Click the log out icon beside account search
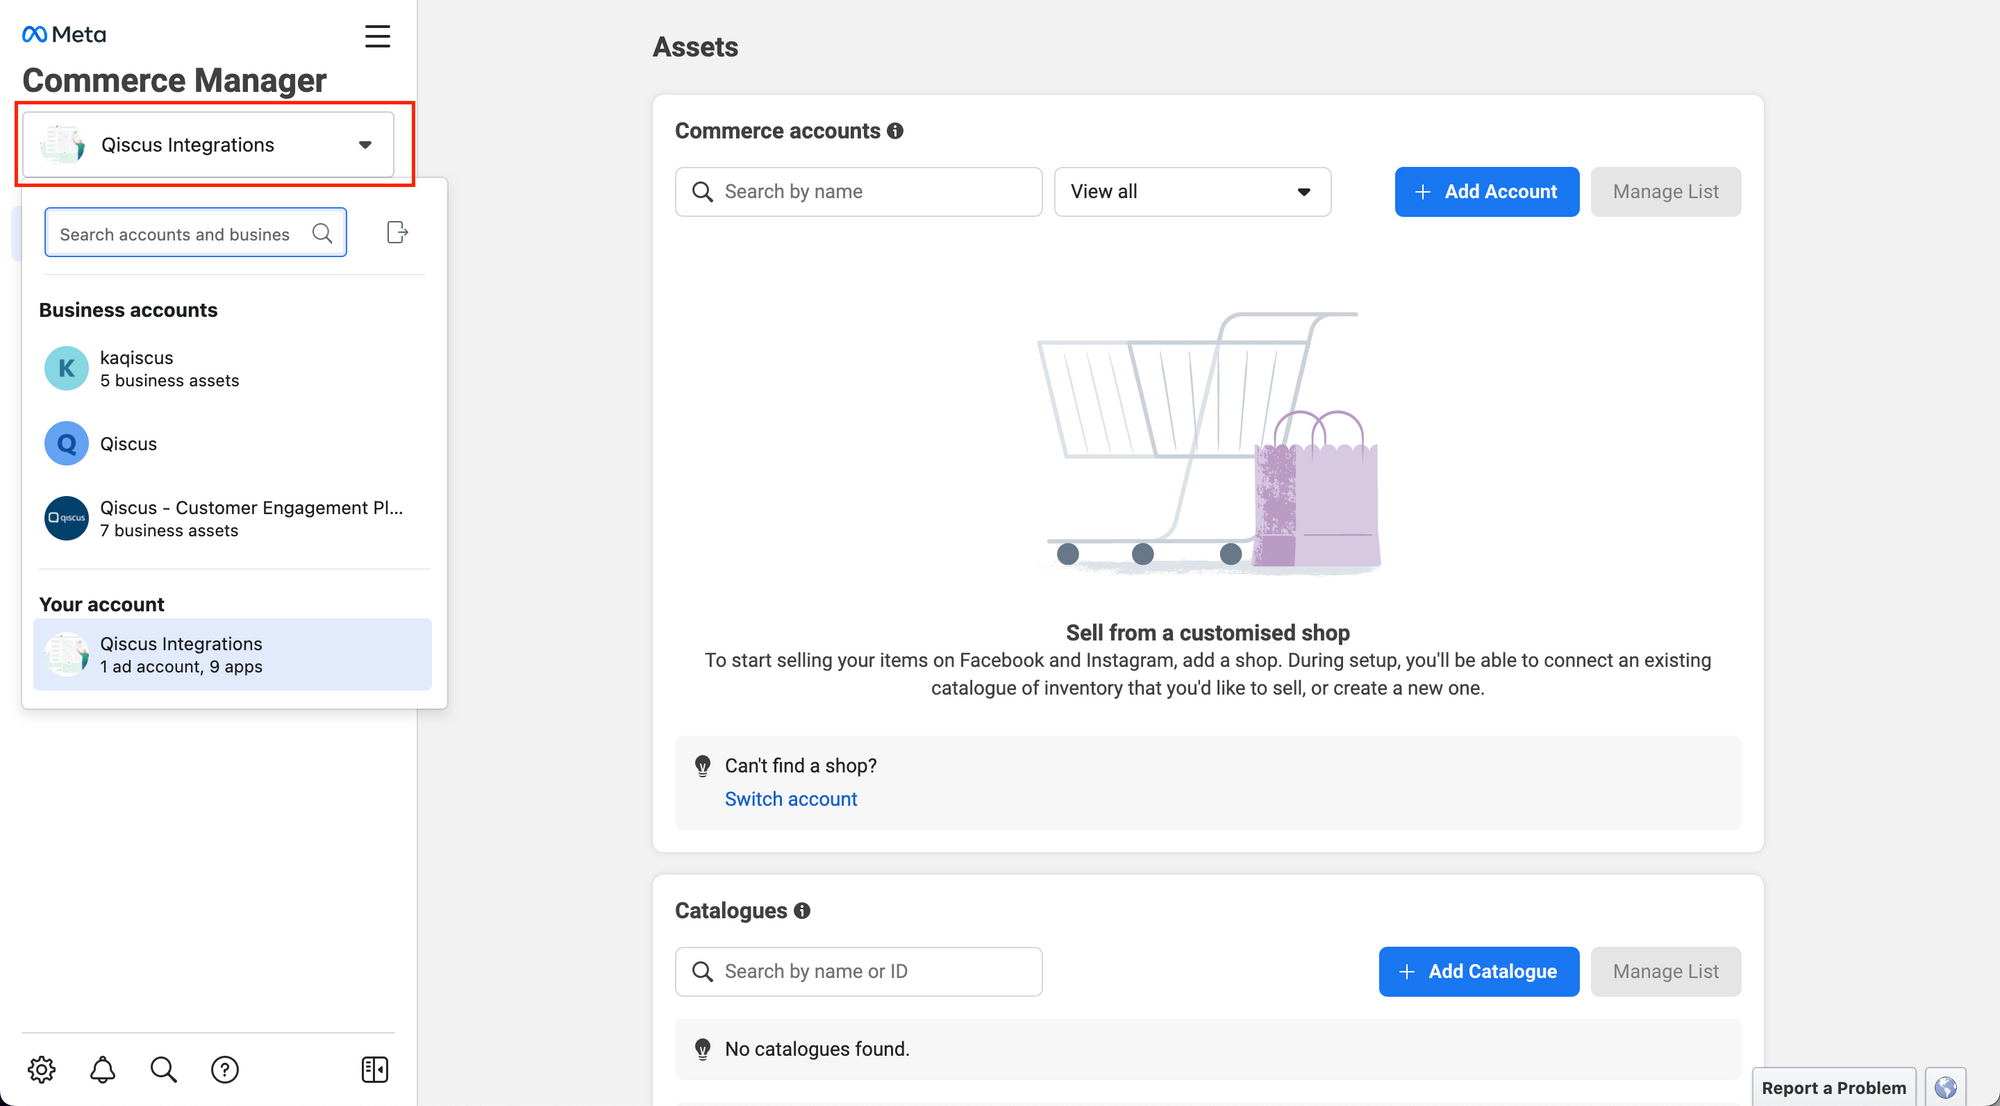The image size is (2000, 1106). [397, 233]
